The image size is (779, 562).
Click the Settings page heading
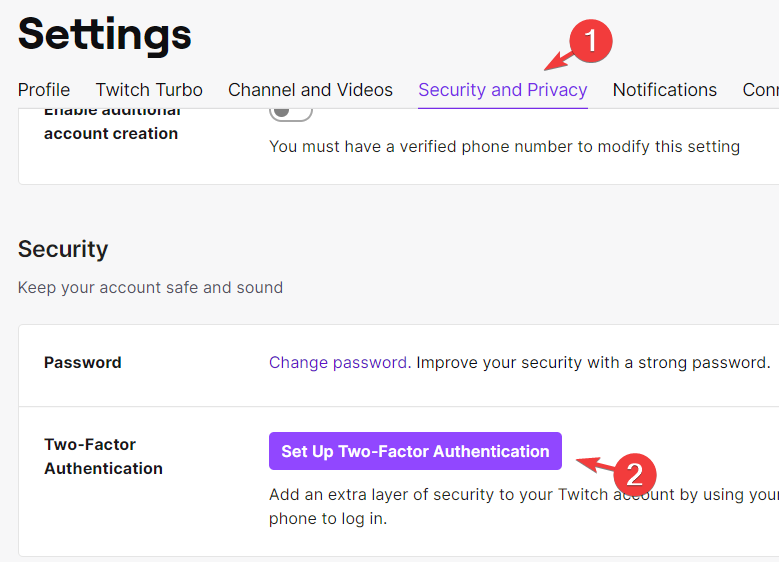[104, 34]
